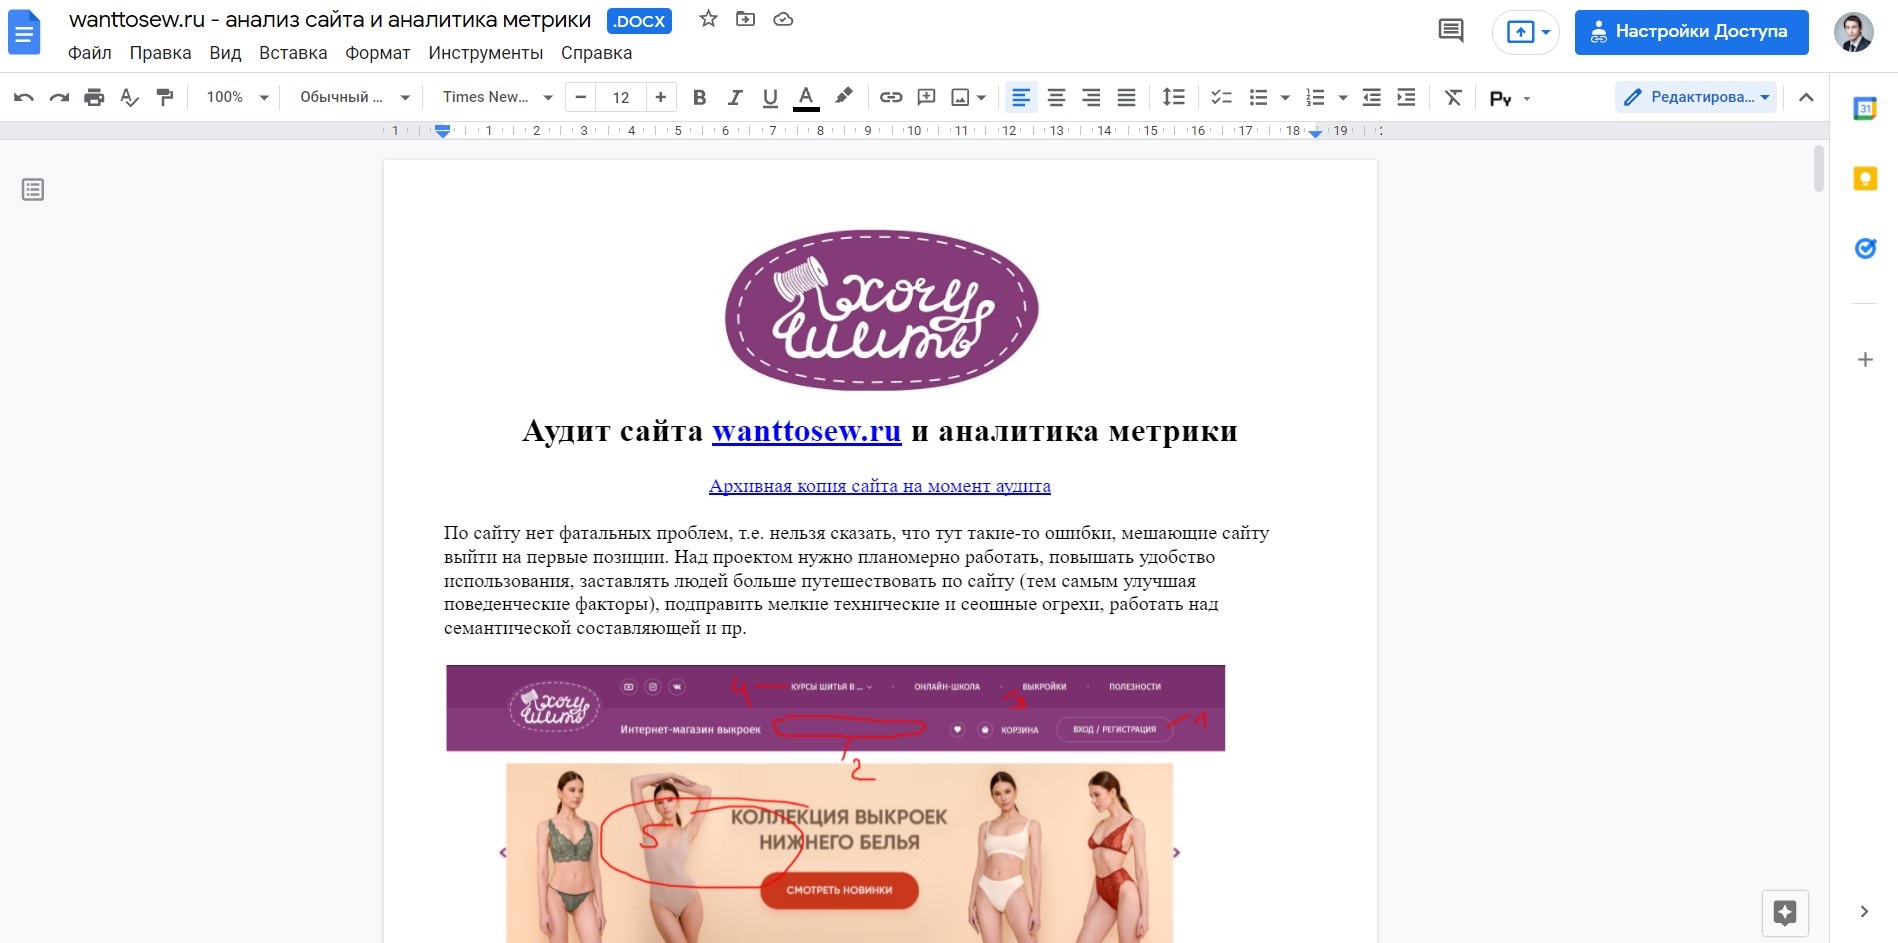Increase the paragraph indent
Viewport: 1898px width, 943px height.
click(1406, 97)
